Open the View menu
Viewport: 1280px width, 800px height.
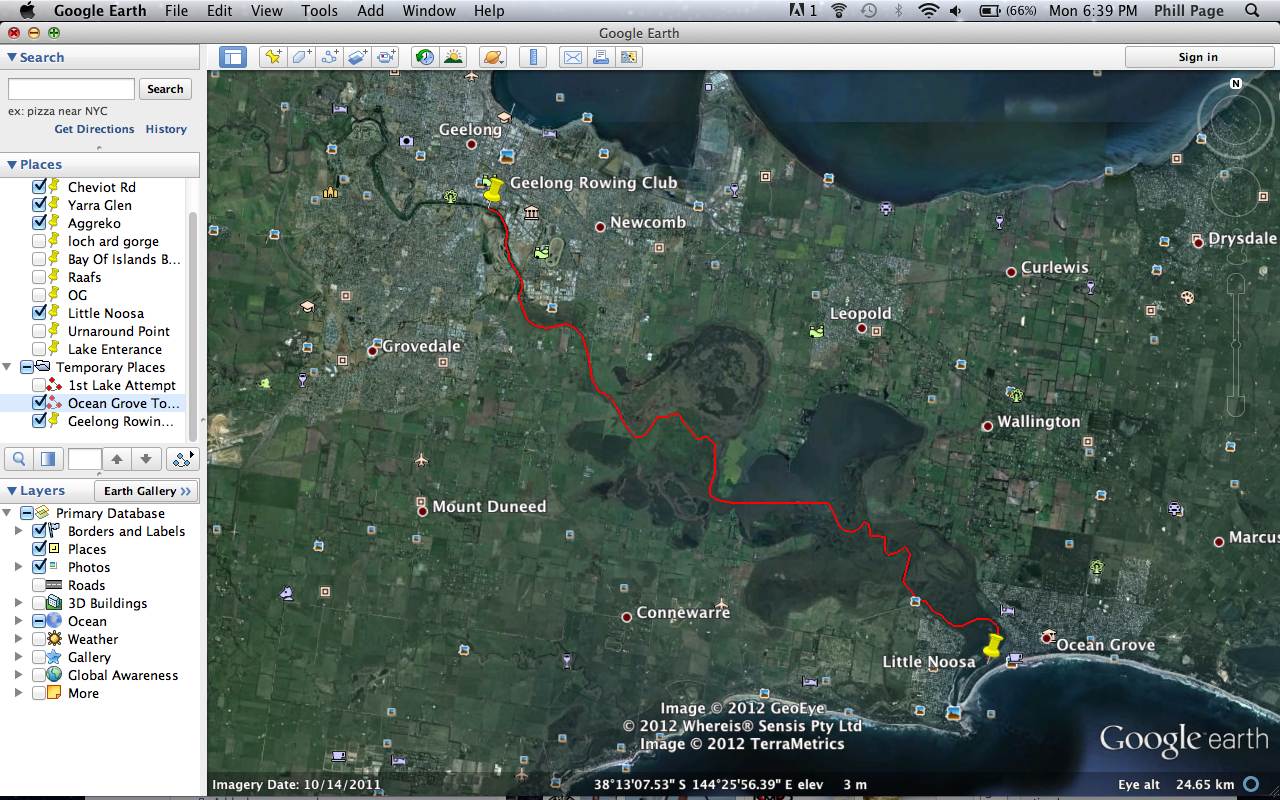(266, 11)
